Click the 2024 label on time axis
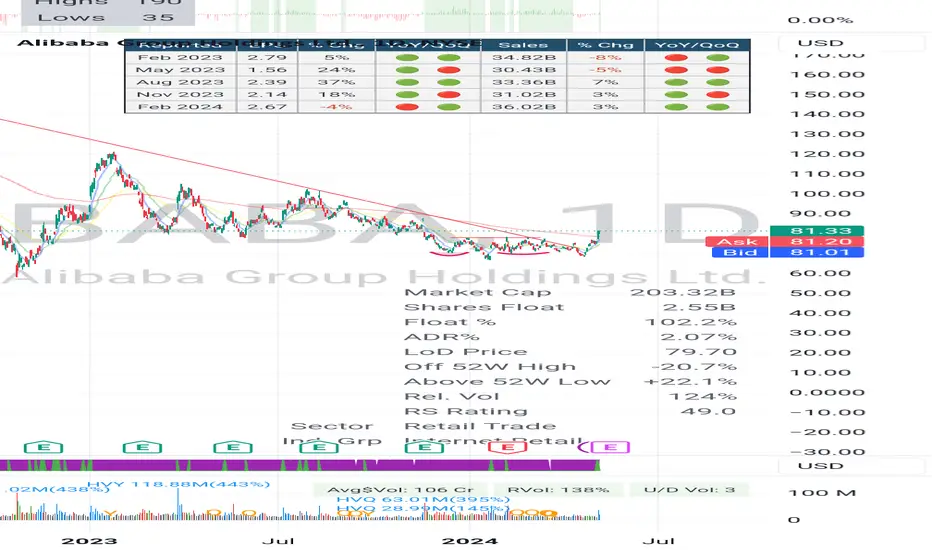Image resolution: width=932 pixels, height=550 pixels. (470, 540)
